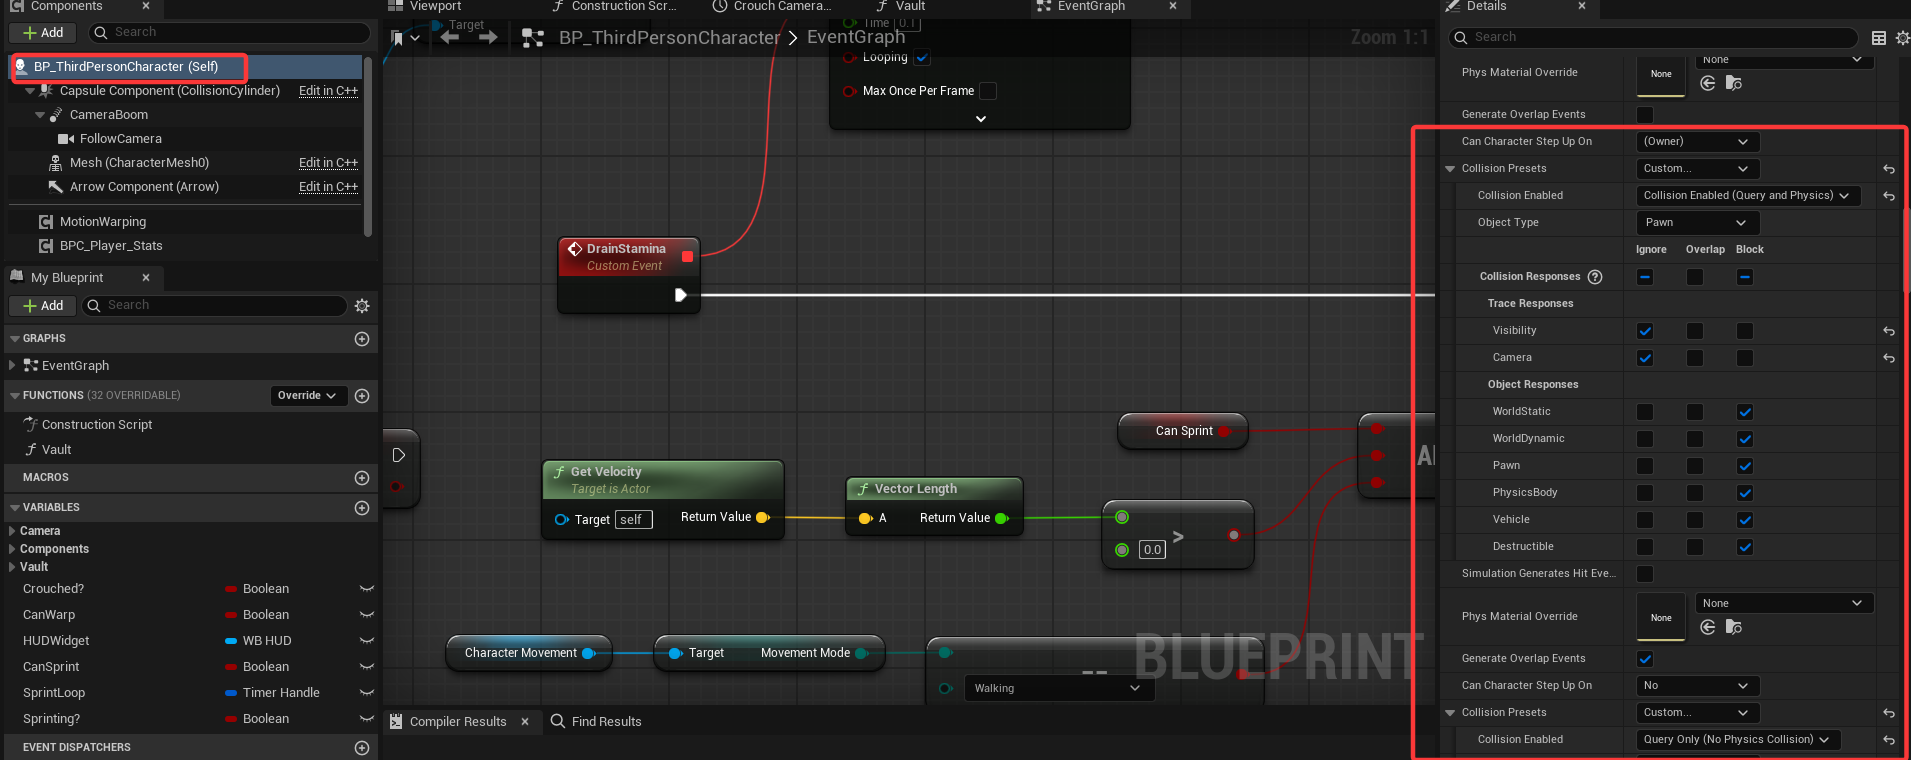1911x760 pixels.
Task: Set Camera response to Overlap checkbox
Action: coord(1695,358)
